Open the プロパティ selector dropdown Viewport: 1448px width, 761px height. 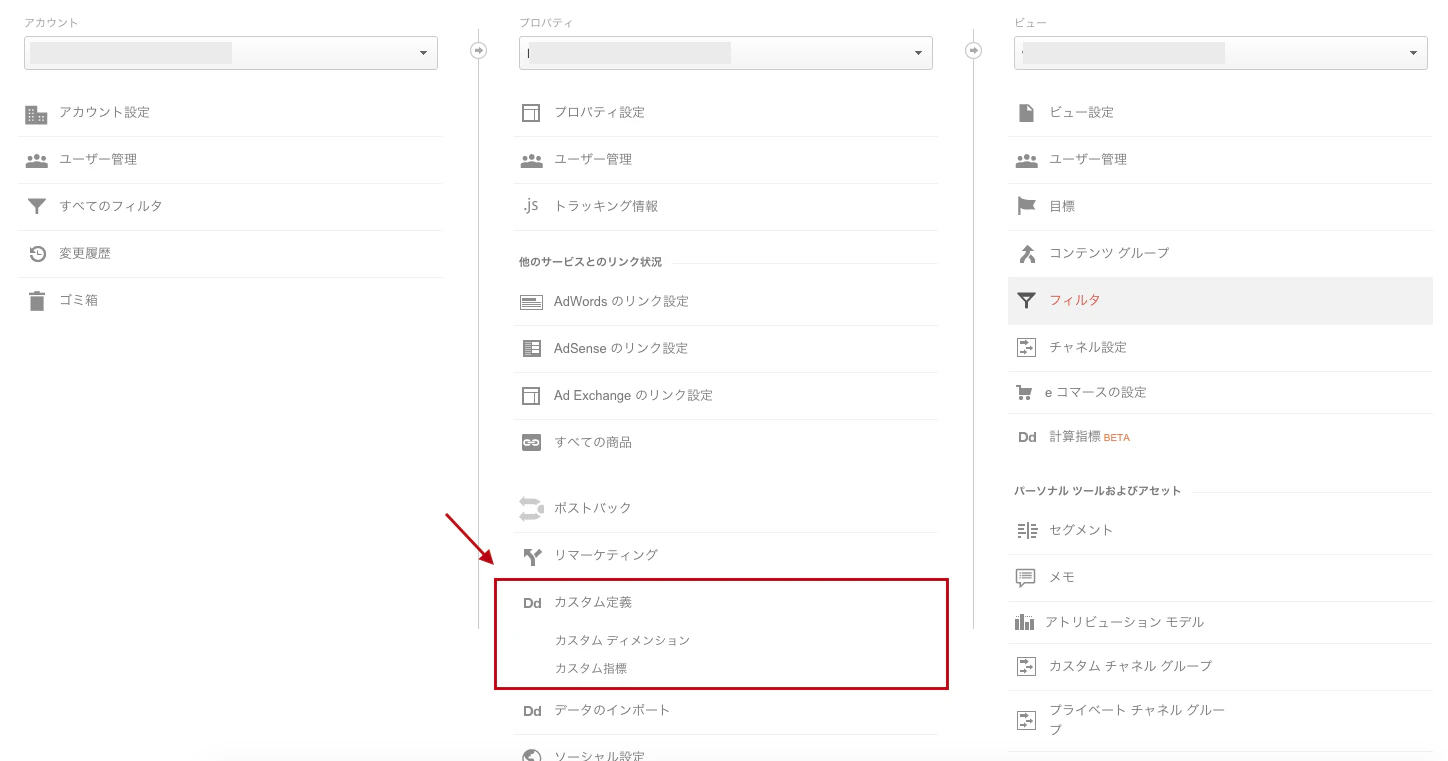click(726, 53)
